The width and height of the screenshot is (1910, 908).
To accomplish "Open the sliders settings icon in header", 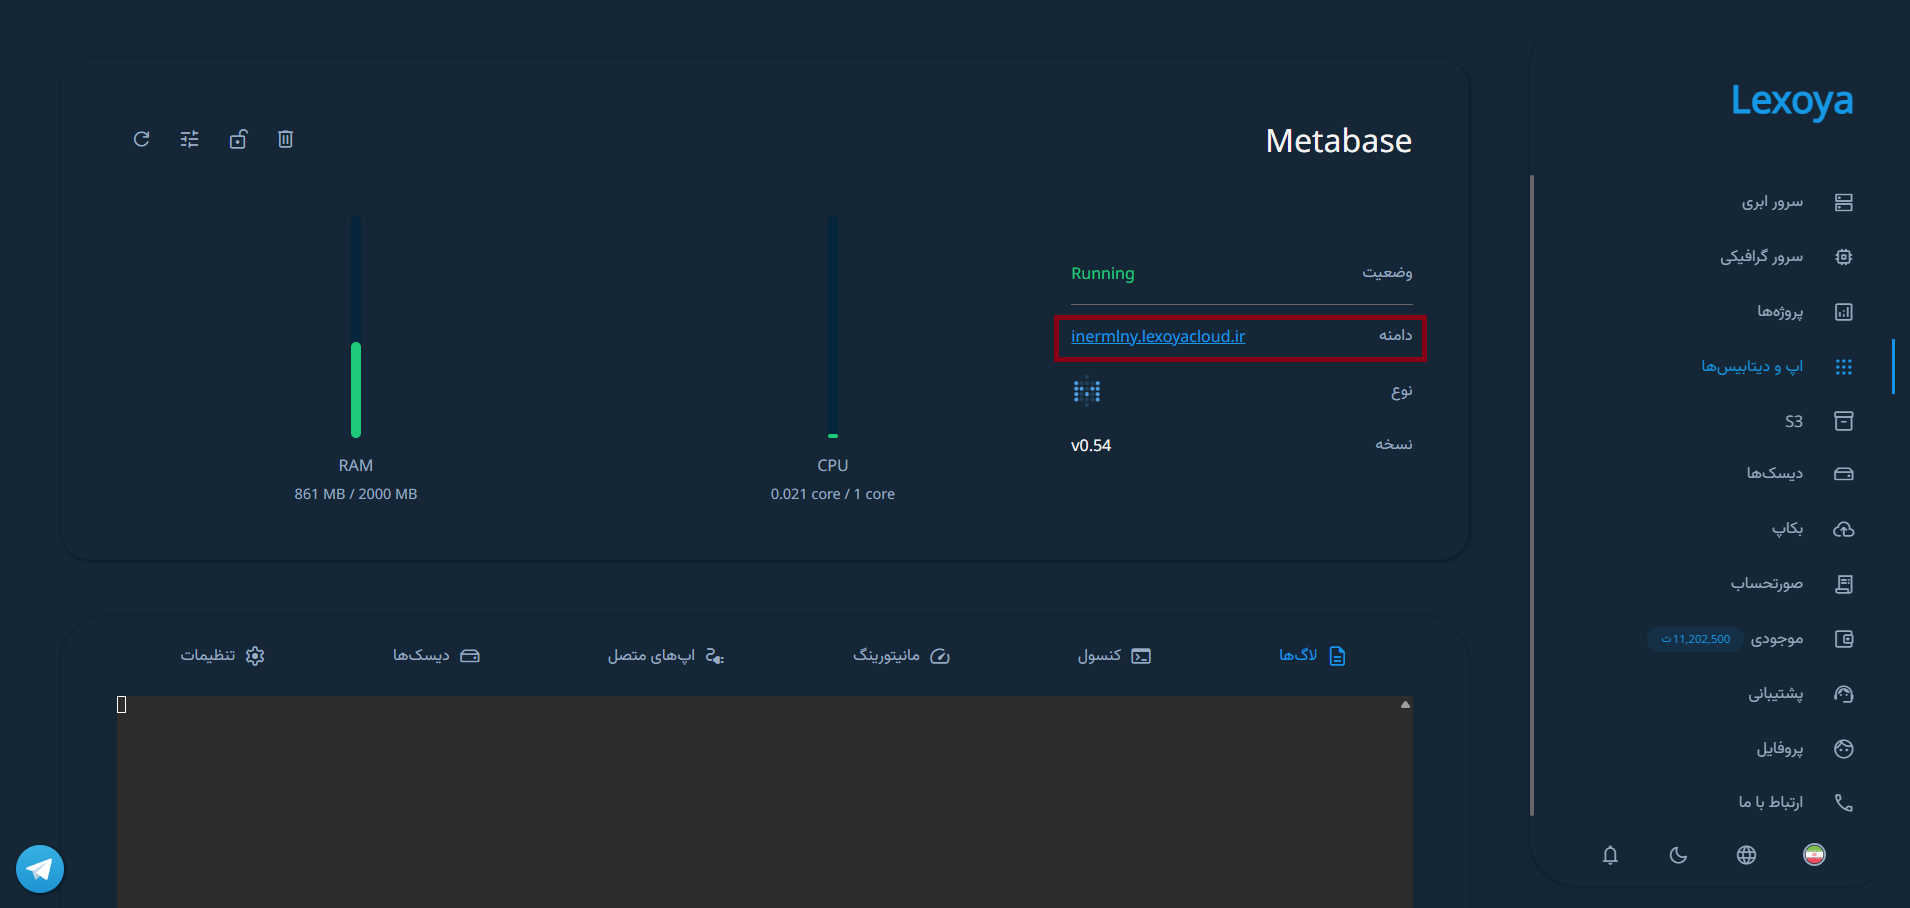I will coord(190,139).
